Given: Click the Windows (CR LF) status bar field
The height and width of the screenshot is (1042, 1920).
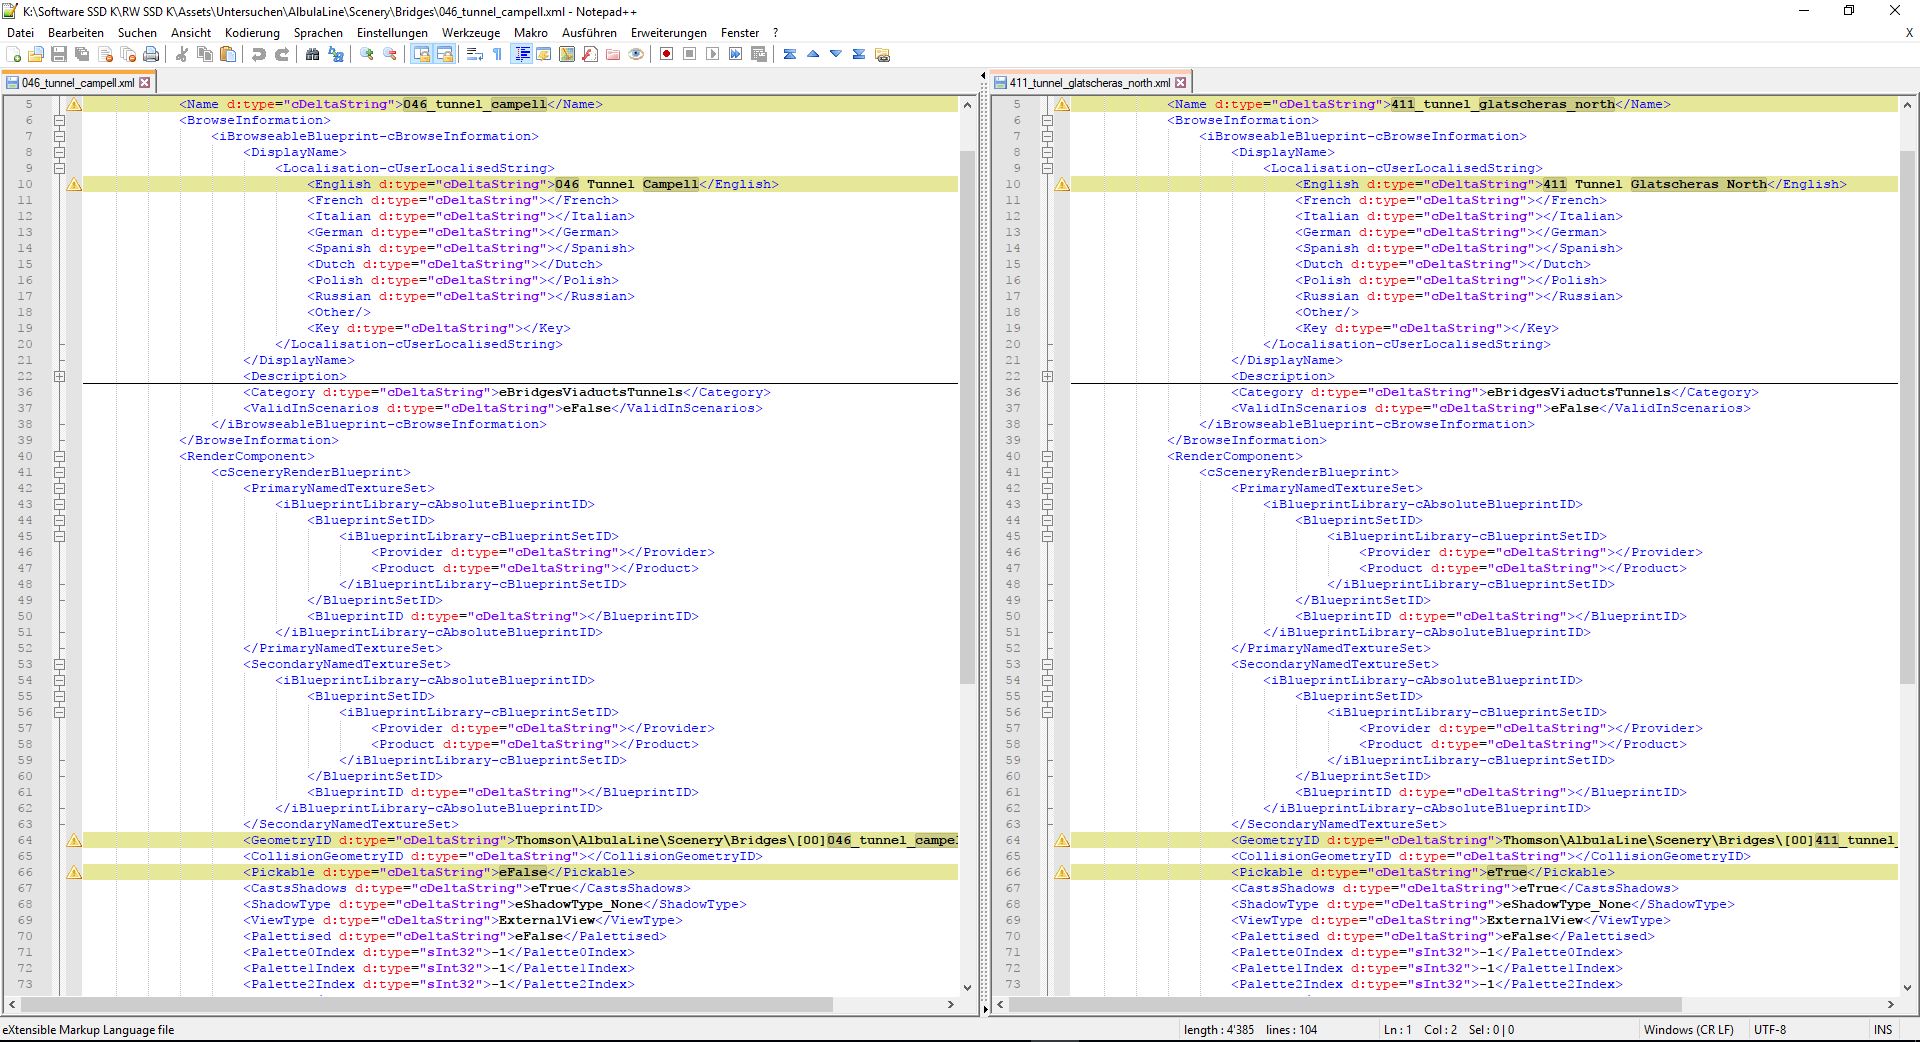Looking at the screenshot, I should [1688, 1029].
